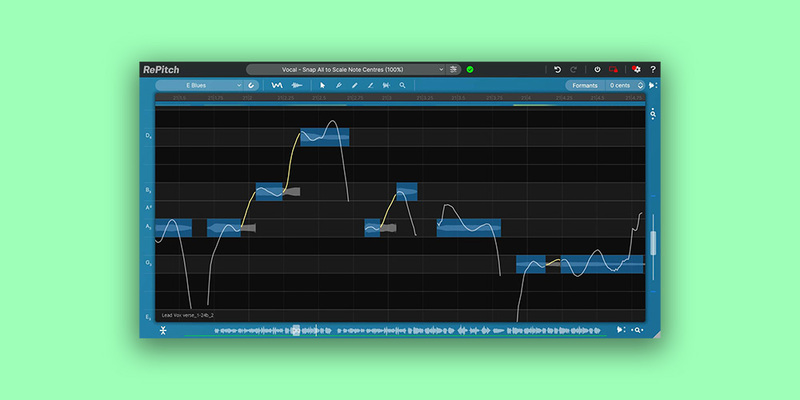The height and width of the screenshot is (400, 800).
Task: Redo the last undone edit
Action: [573, 69]
